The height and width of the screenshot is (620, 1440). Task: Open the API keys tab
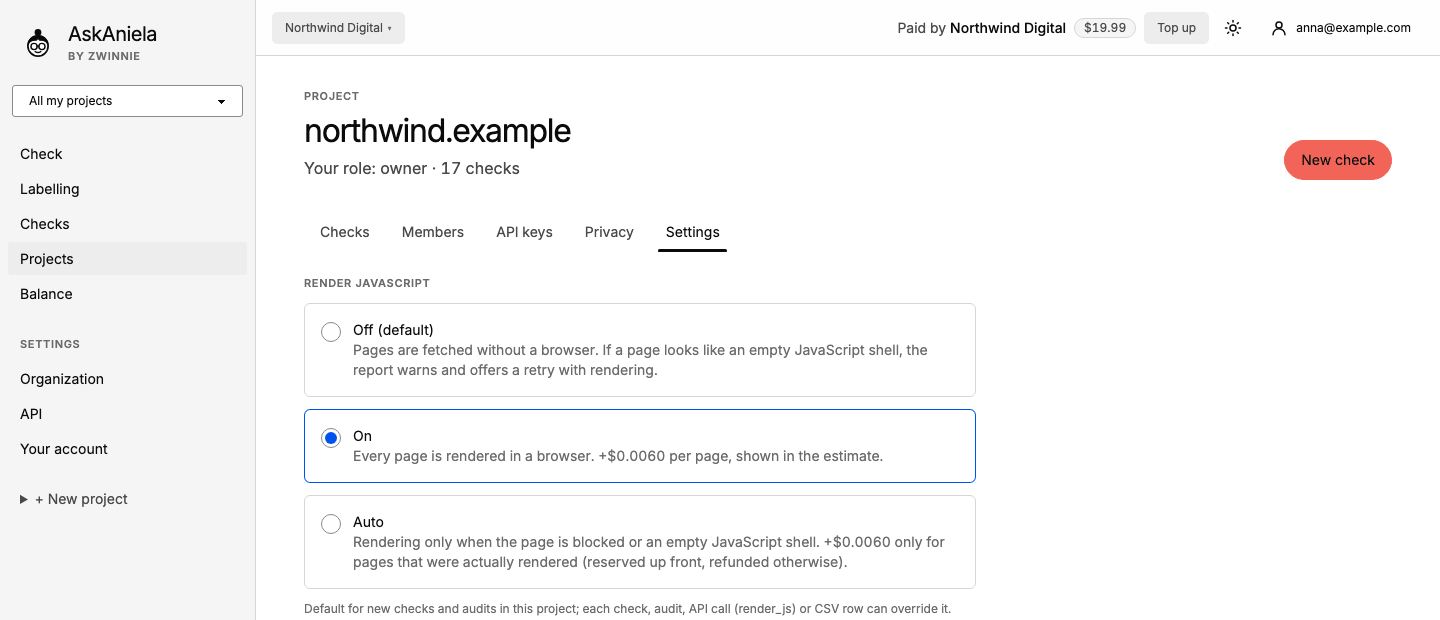(524, 232)
